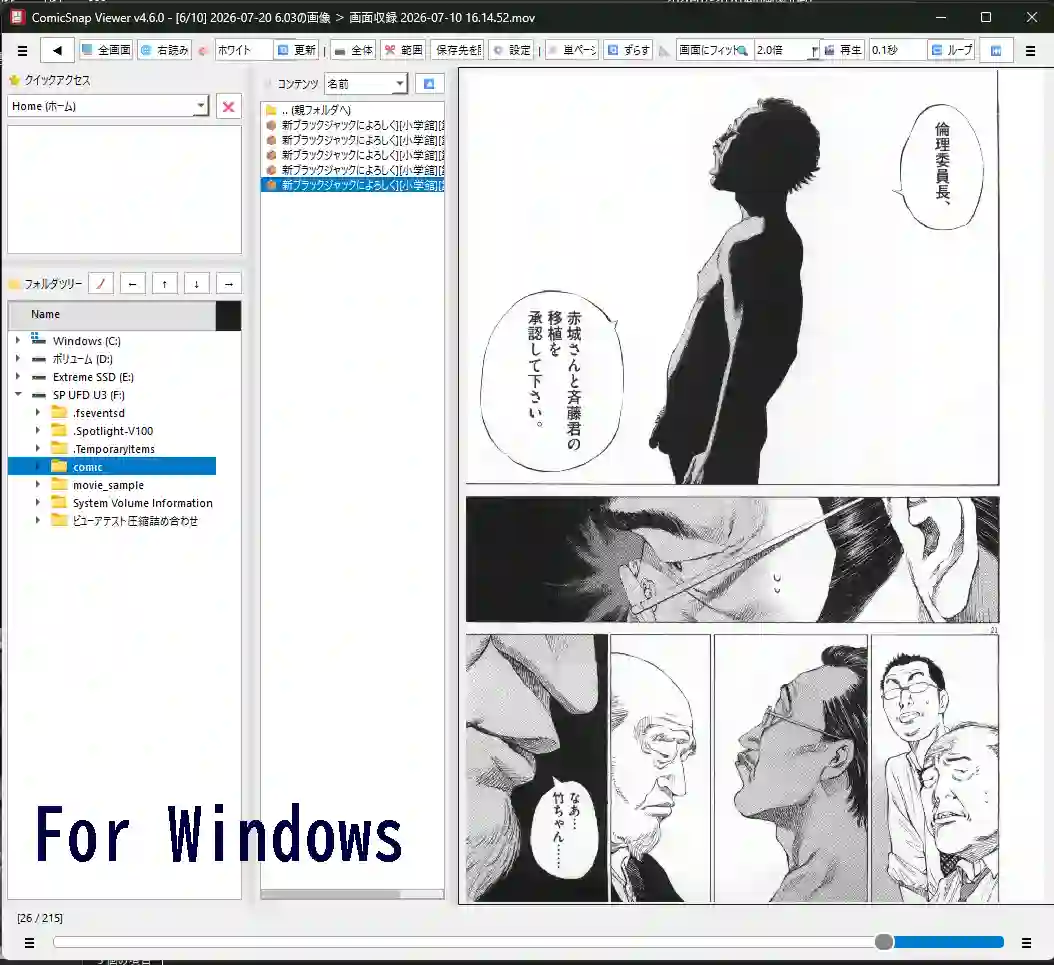This screenshot has height=965, width=1054.
Task: Open the bottom-left hamburger menu
Action: coord(29,943)
